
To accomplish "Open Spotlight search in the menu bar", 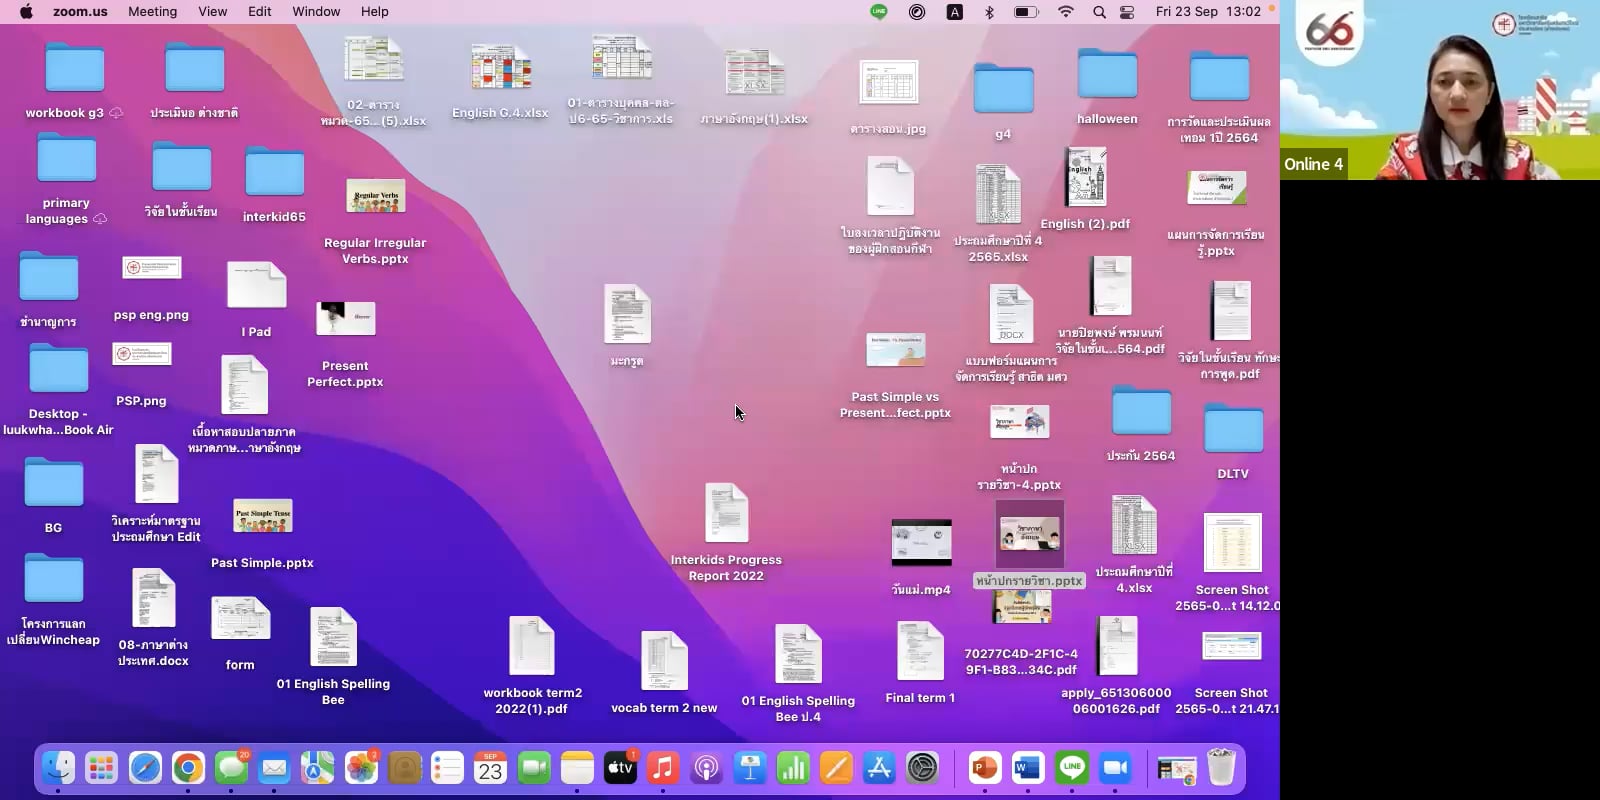I will pos(1099,12).
